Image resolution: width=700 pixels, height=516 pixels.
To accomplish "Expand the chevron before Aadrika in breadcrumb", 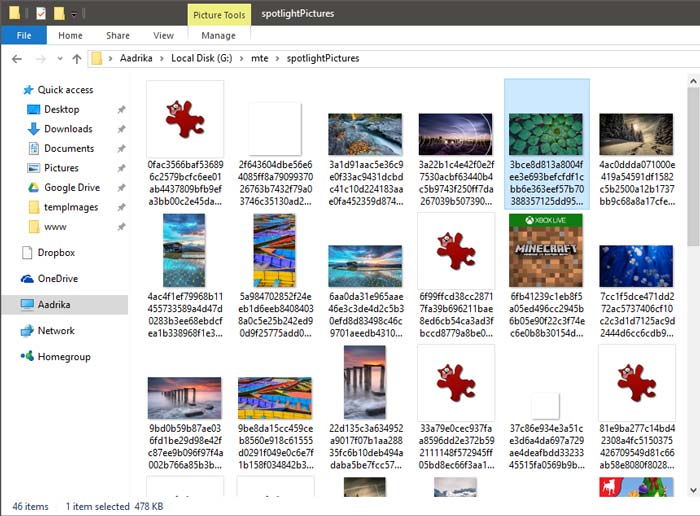I will (110, 59).
